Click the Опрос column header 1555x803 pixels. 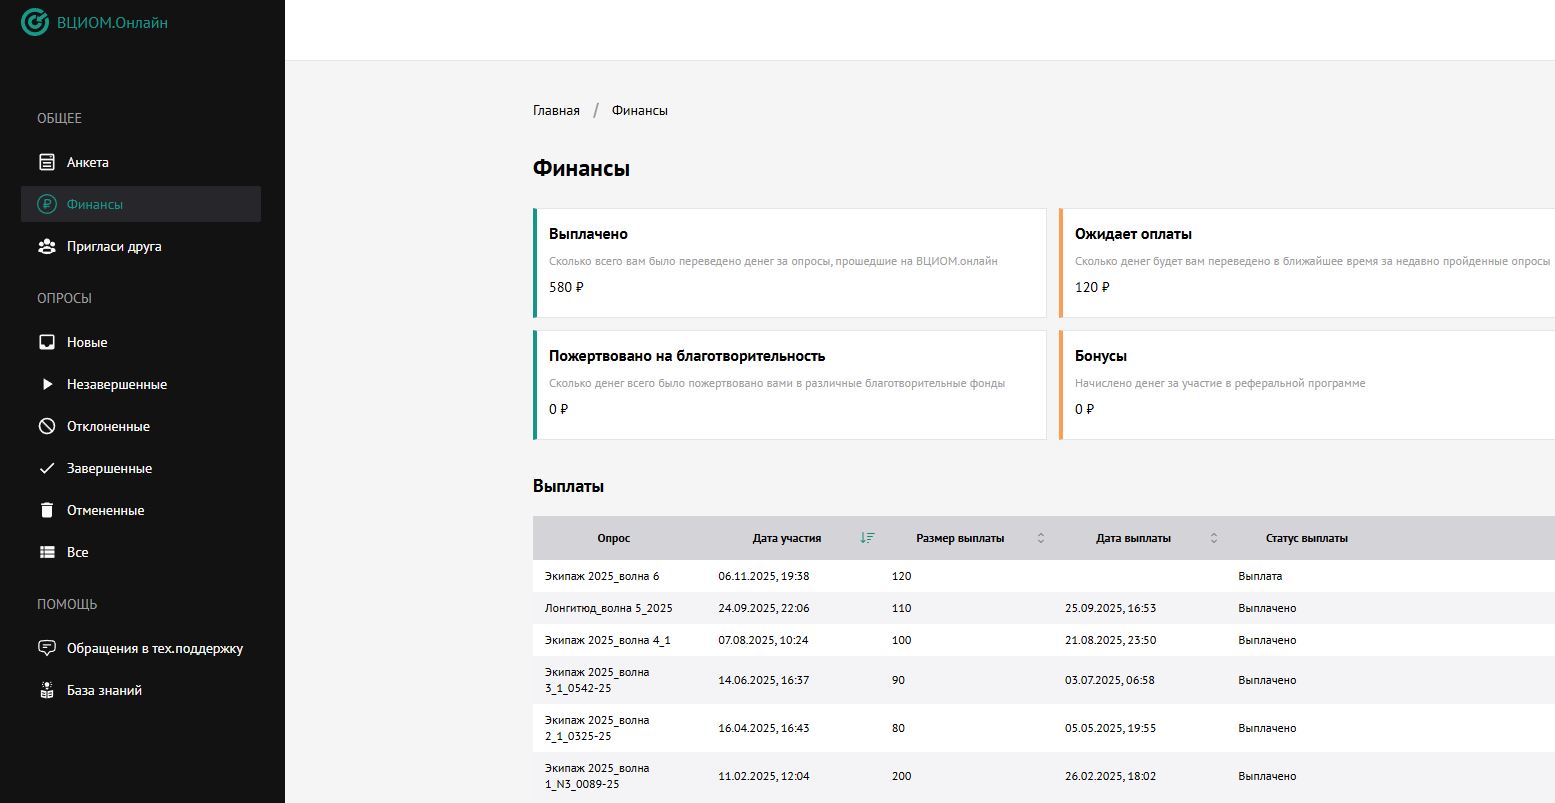coord(614,538)
